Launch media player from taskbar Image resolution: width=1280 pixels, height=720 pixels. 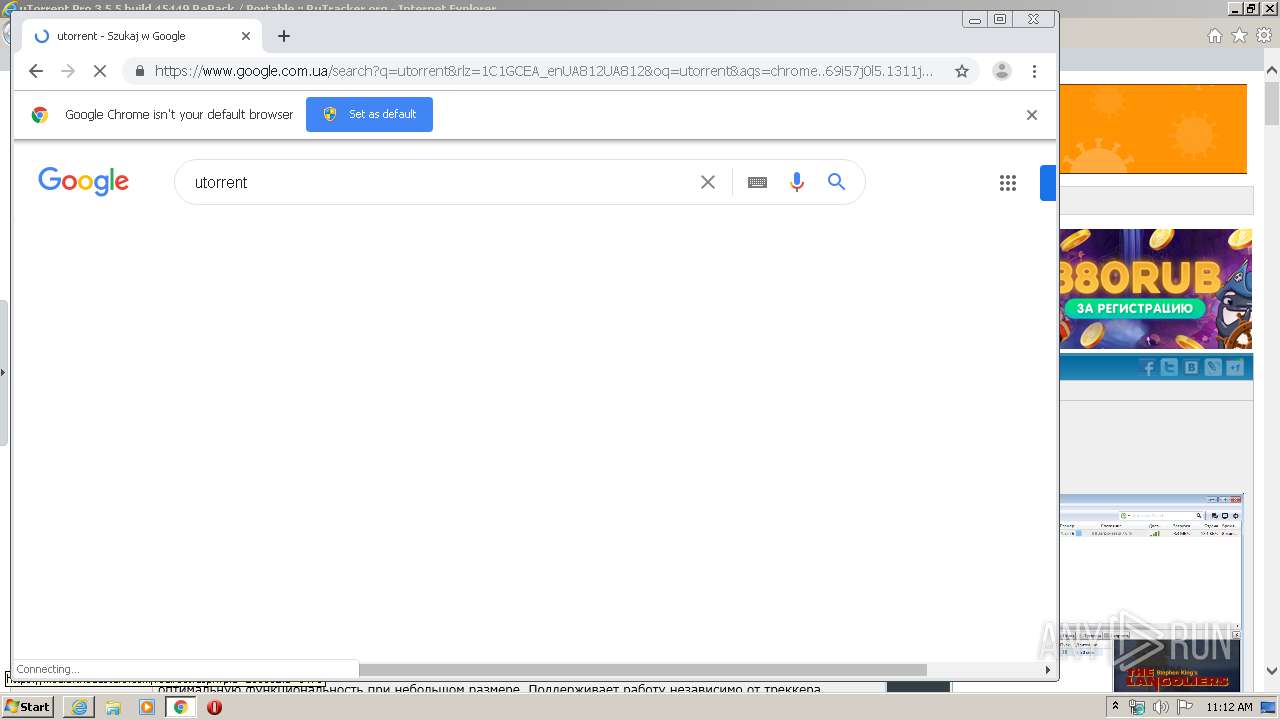(147, 707)
